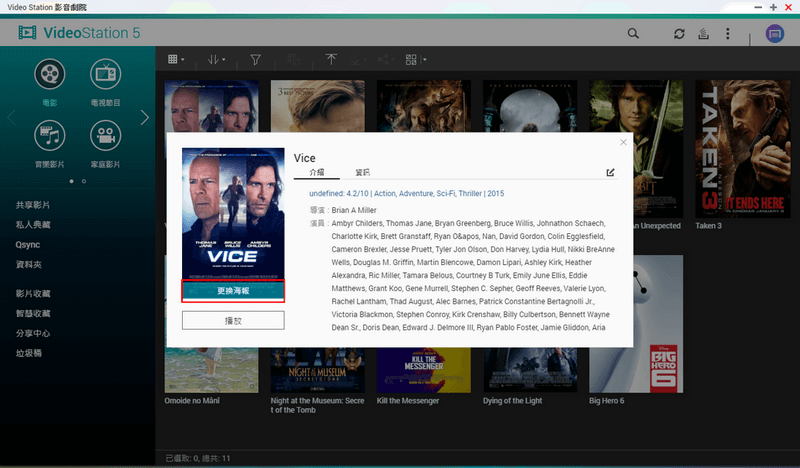Click the 更換海報 change poster button
This screenshot has height=468, width=800.
click(233, 291)
